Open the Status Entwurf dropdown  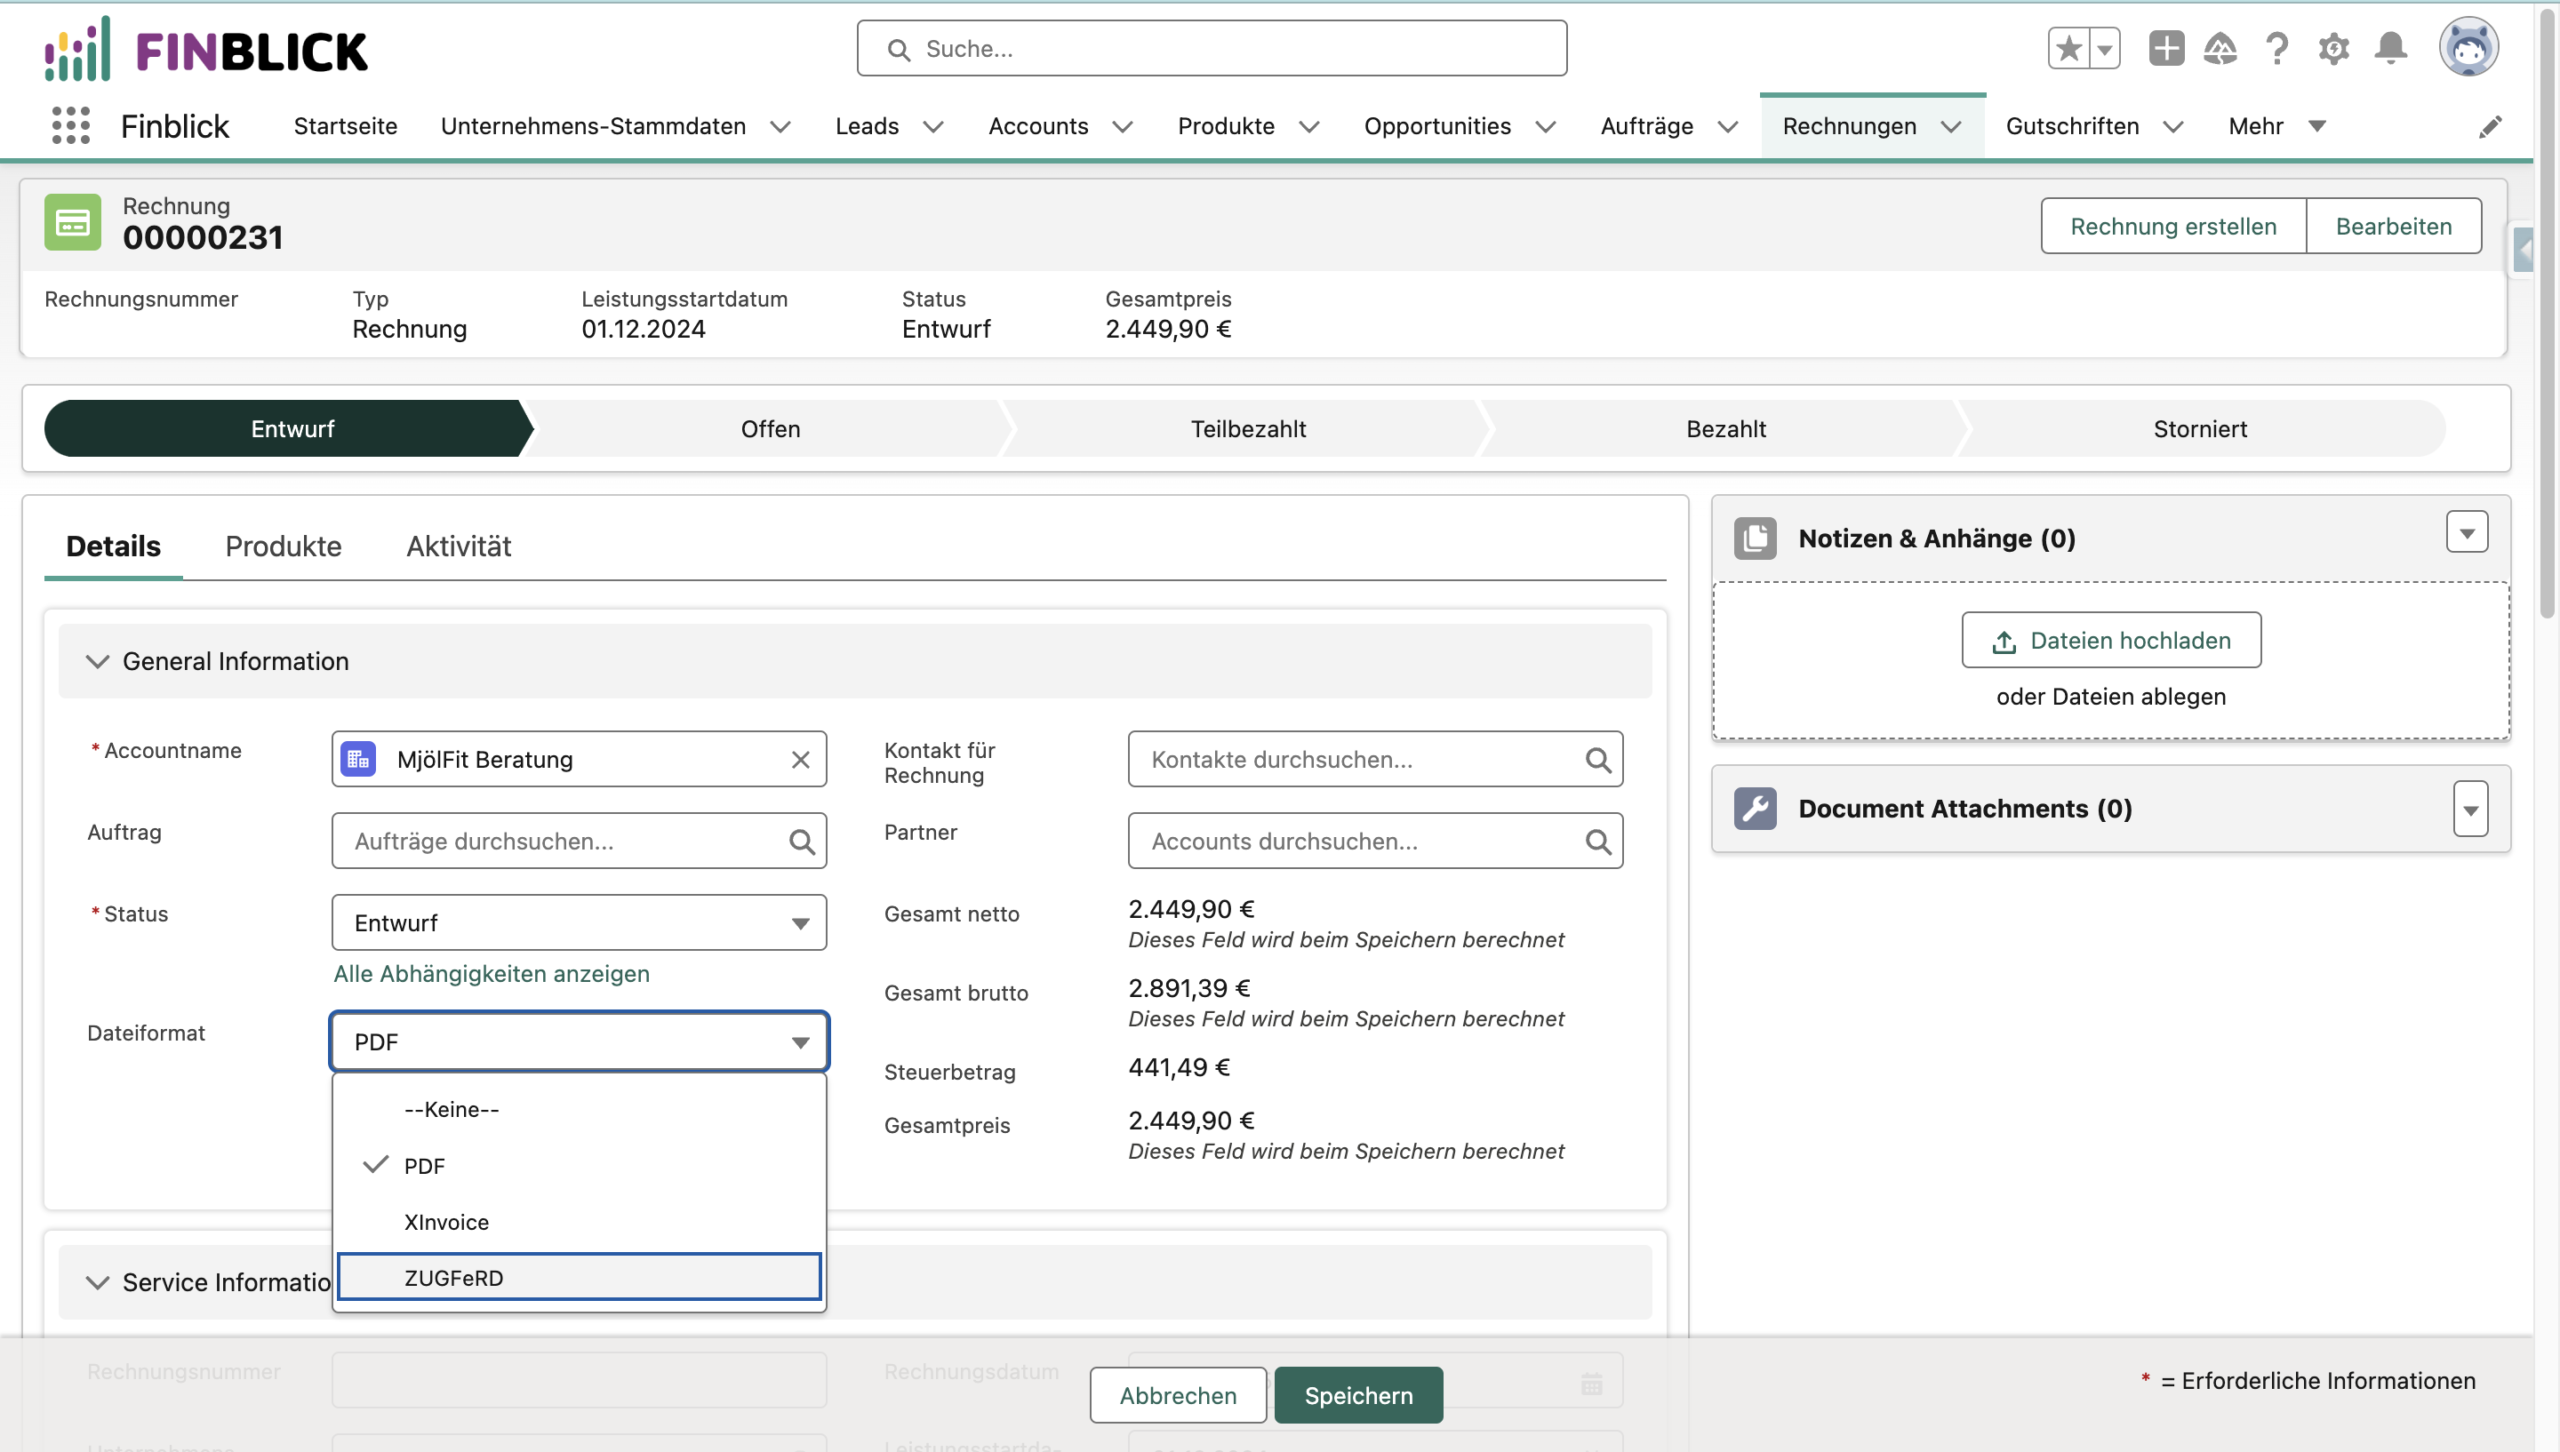pos(579,923)
